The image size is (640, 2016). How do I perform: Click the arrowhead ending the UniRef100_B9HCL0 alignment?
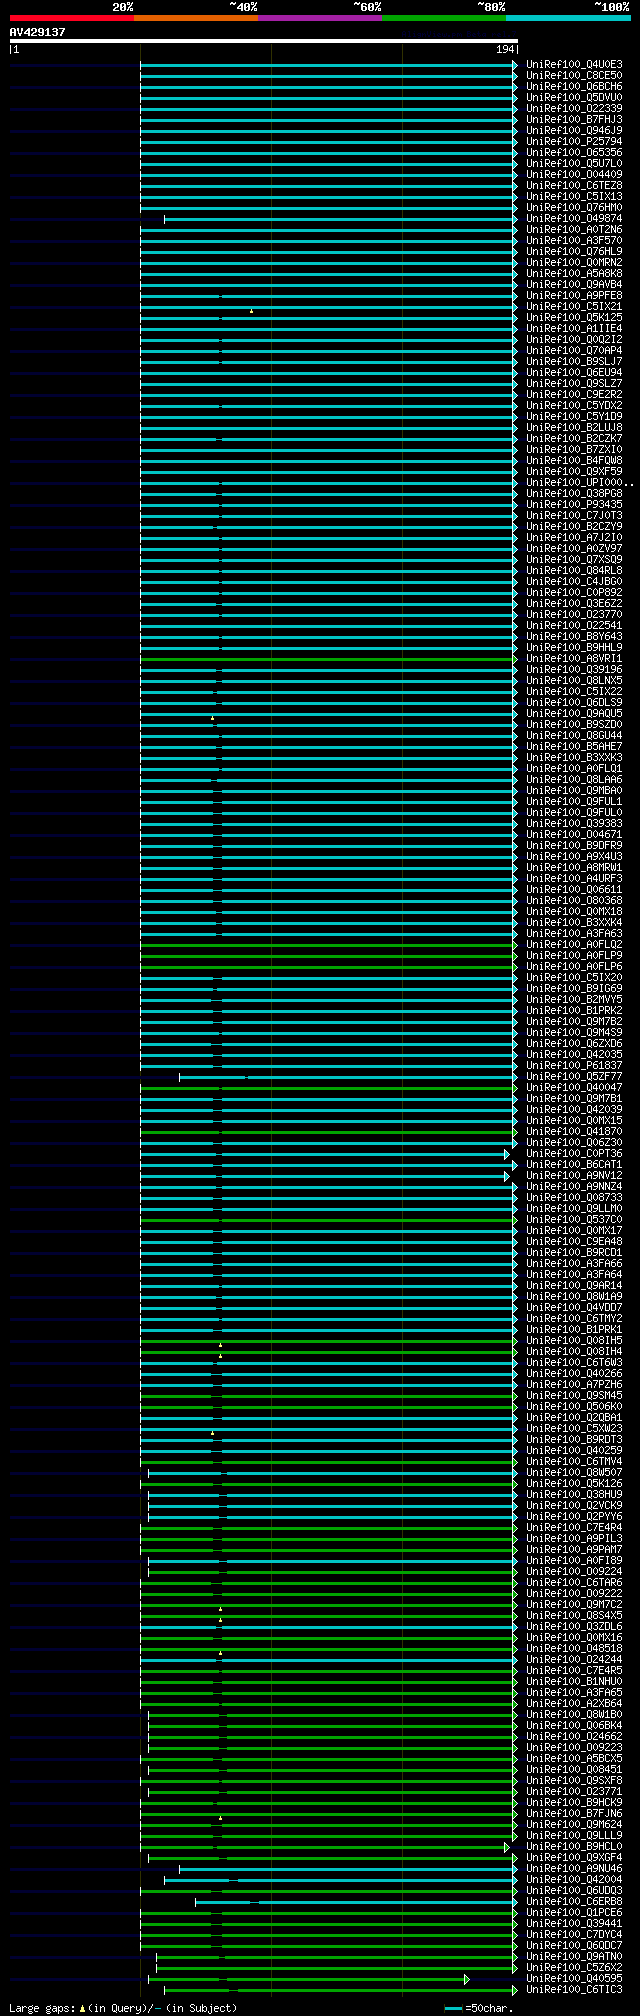pos(507,1847)
